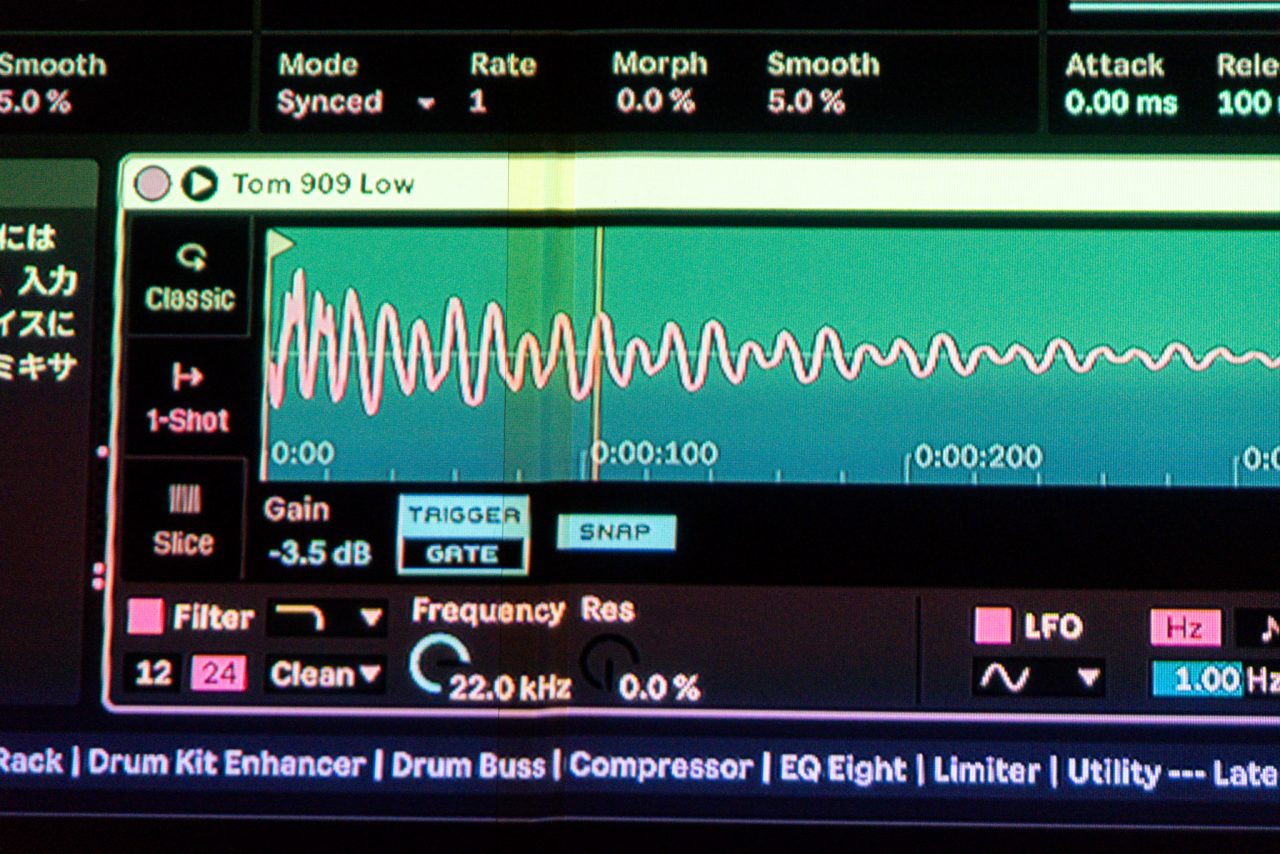The height and width of the screenshot is (854, 1280).
Task: Click the Gain -3.5 dB value field
Action: coord(319,553)
